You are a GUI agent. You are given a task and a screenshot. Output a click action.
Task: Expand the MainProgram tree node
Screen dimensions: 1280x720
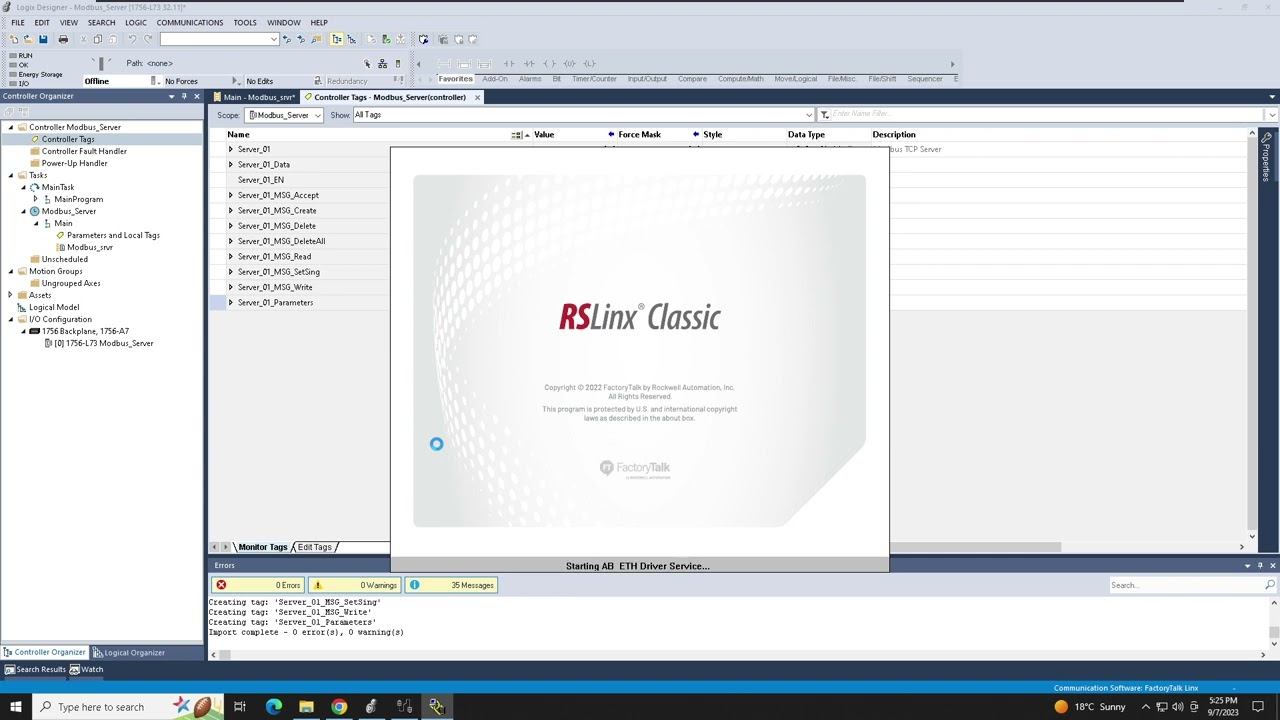tap(36, 199)
